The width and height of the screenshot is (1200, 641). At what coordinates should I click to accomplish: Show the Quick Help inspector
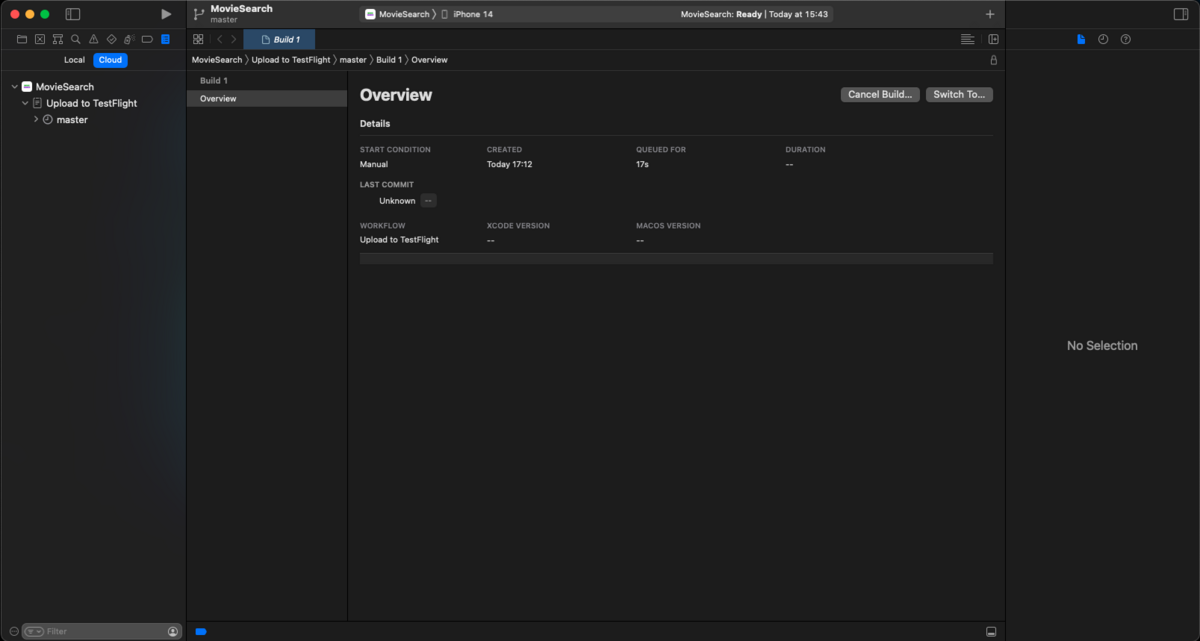[1126, 39]
